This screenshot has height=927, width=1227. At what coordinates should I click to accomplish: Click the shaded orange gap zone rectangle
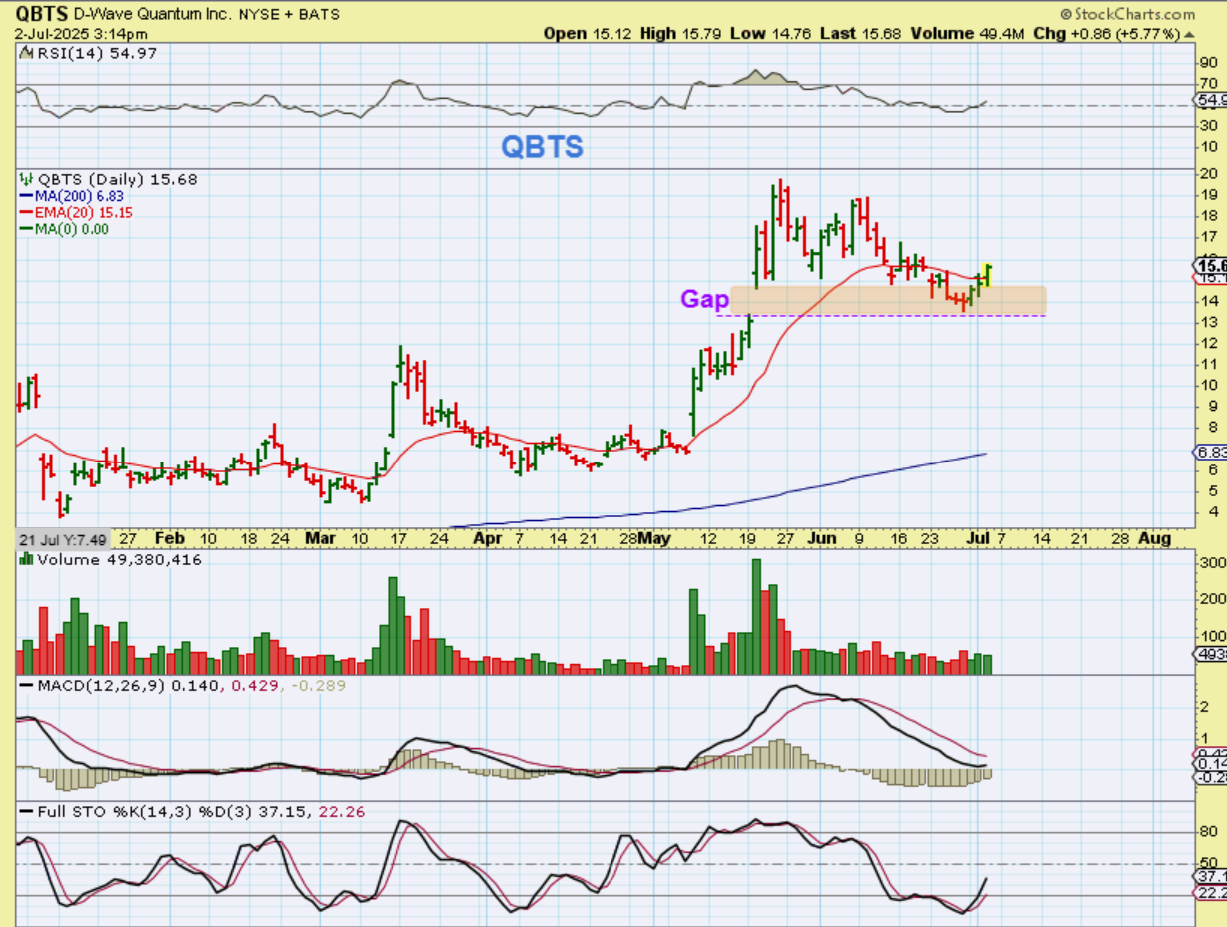[x=888, y=300]
